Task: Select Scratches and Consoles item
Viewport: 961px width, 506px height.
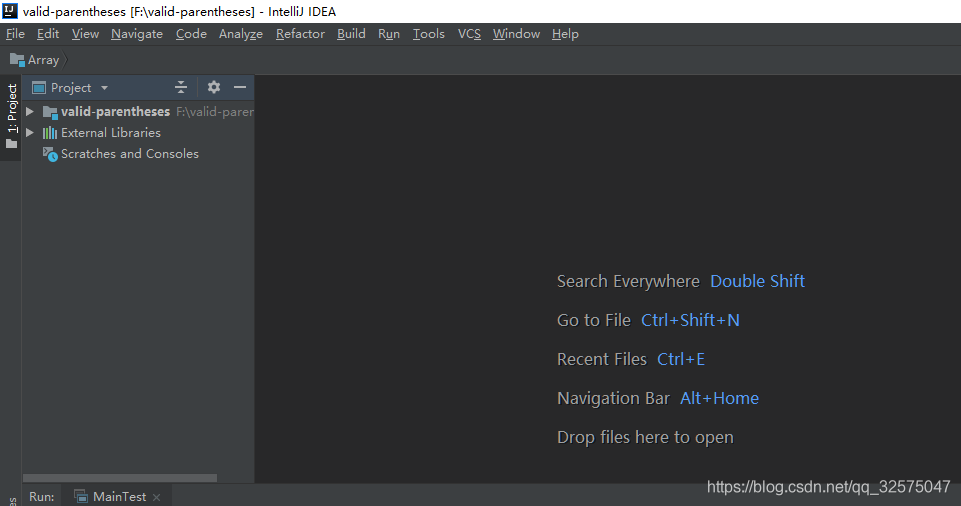Action: coord(130,154)
